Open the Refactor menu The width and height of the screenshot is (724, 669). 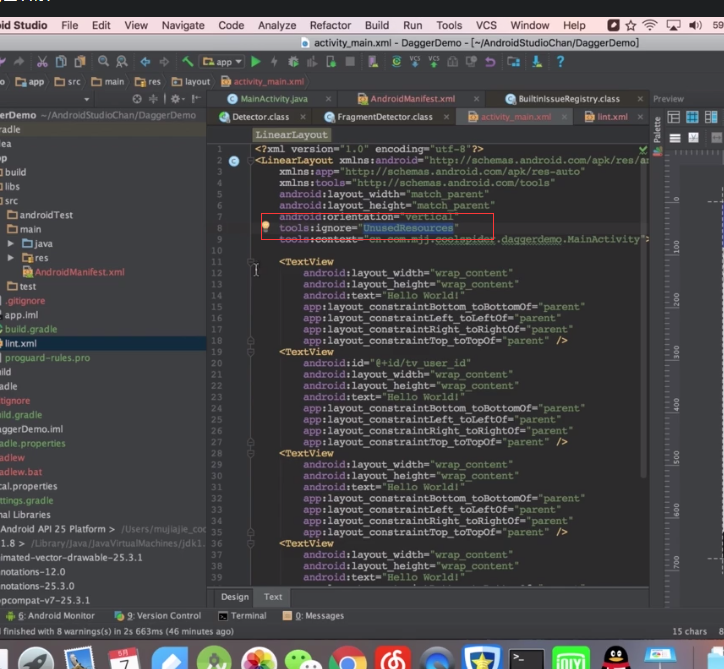pos(330,25)
